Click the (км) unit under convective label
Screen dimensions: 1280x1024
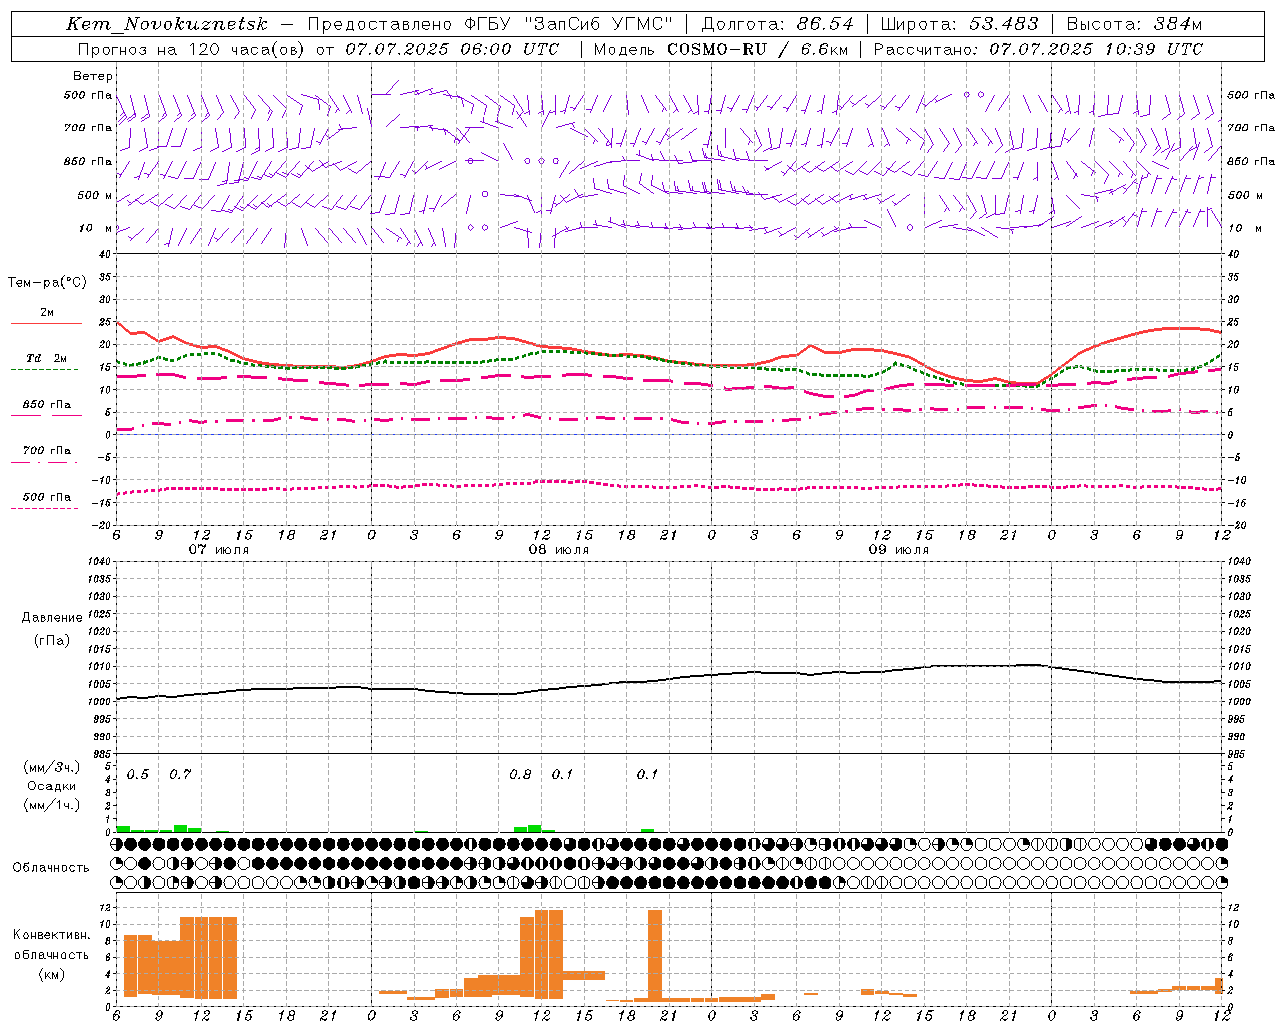[51, 974]
